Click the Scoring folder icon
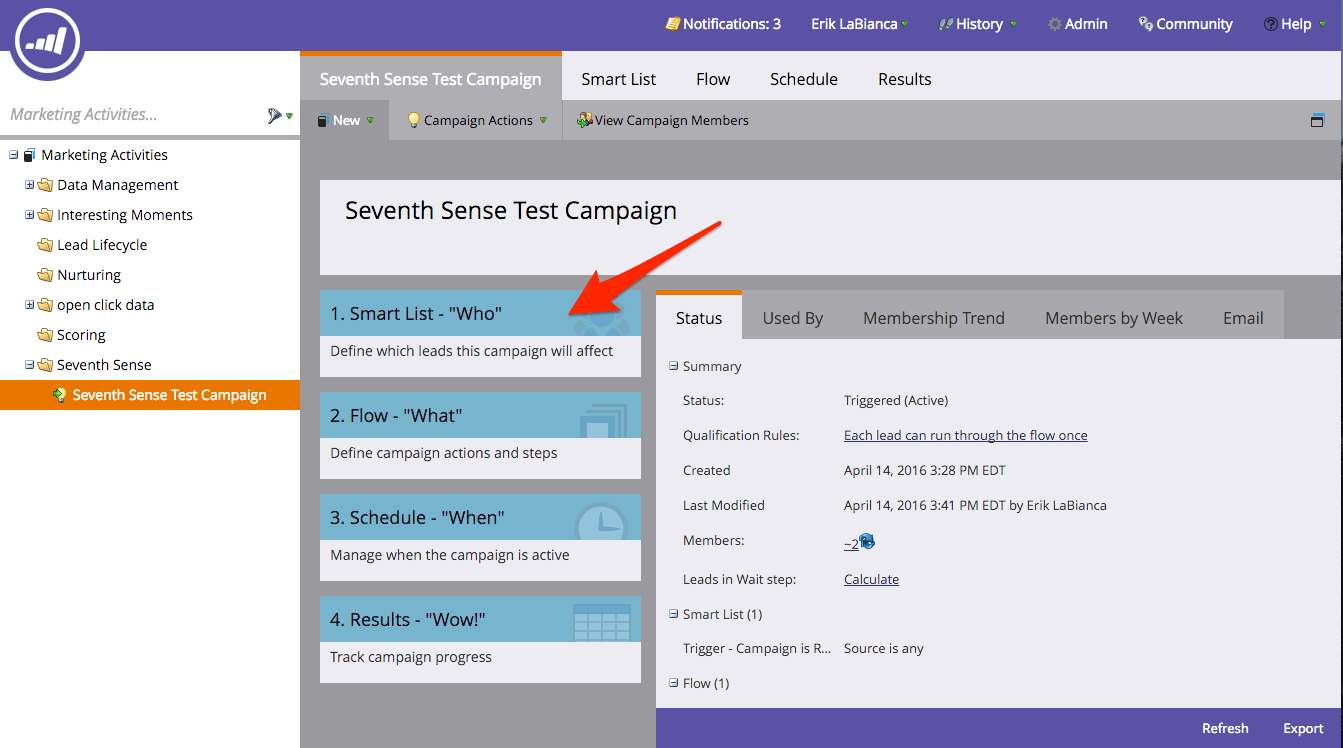The image size is (1343, 748). [x=45, y=335]
